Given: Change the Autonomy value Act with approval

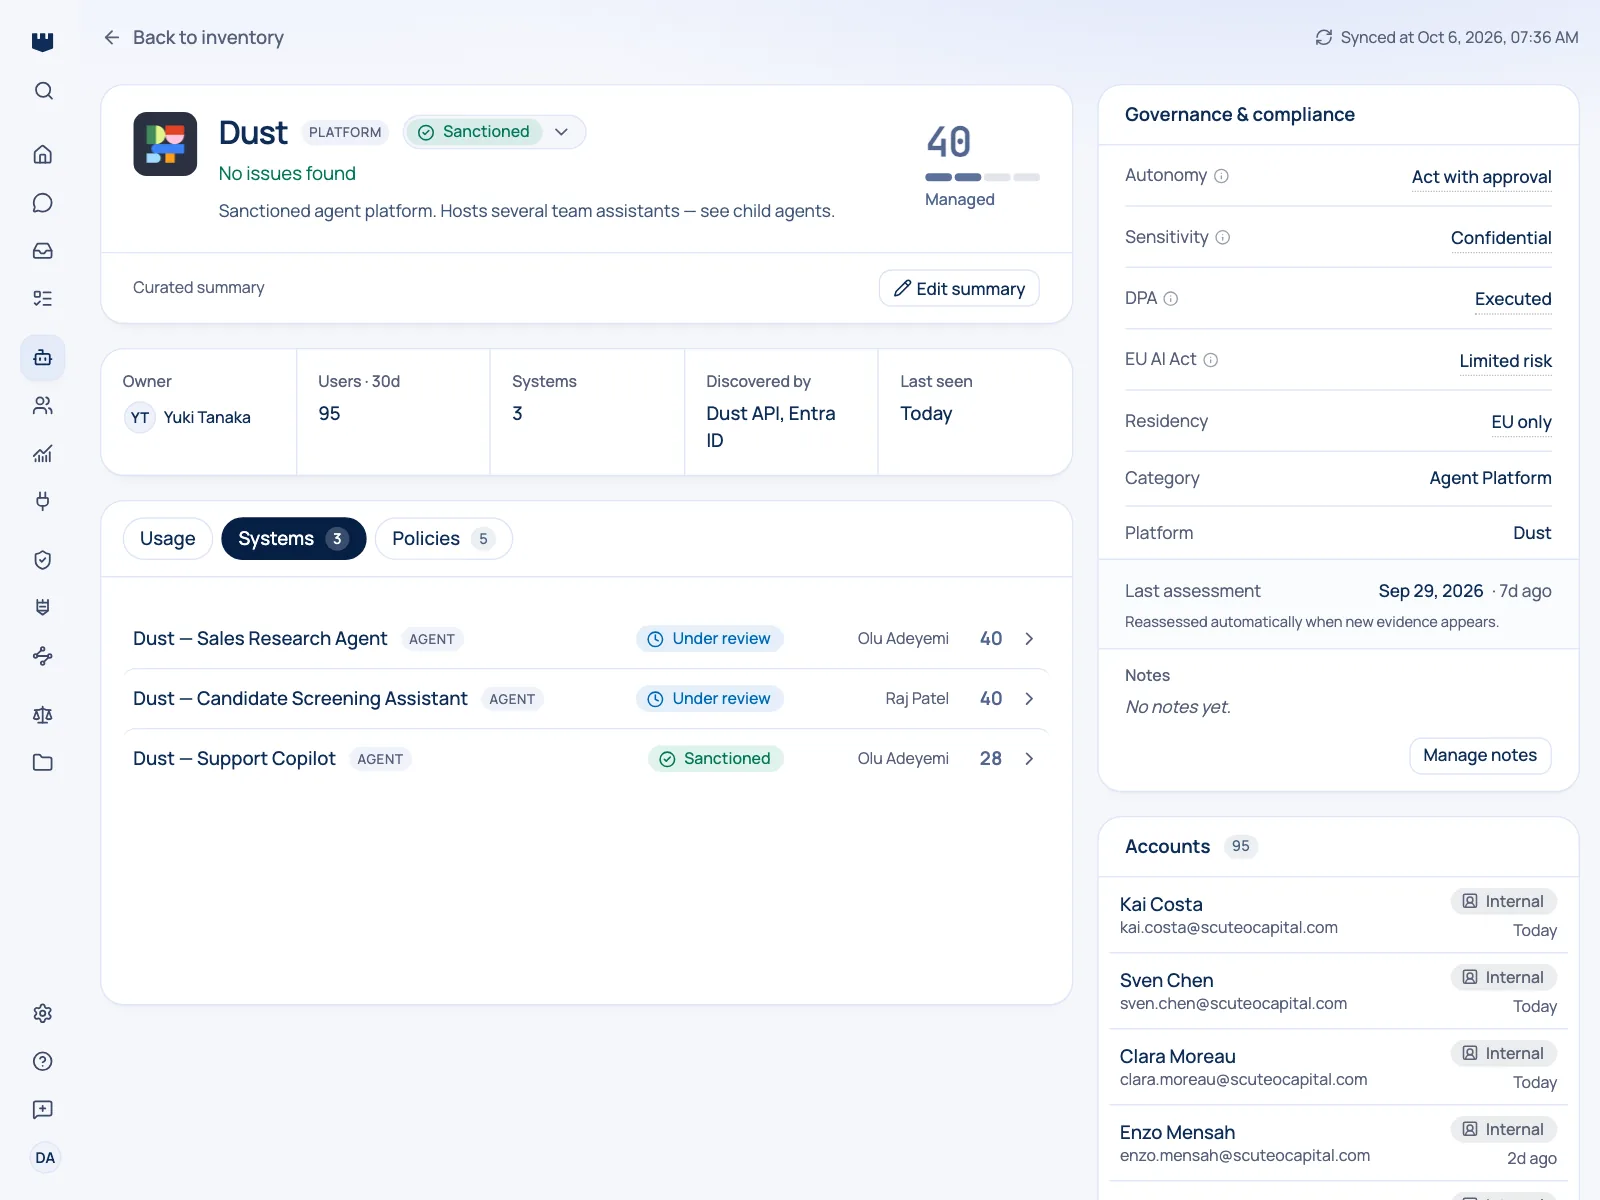Looking at the screenshot, I should pyautogui.click(x=1481, y=177).
